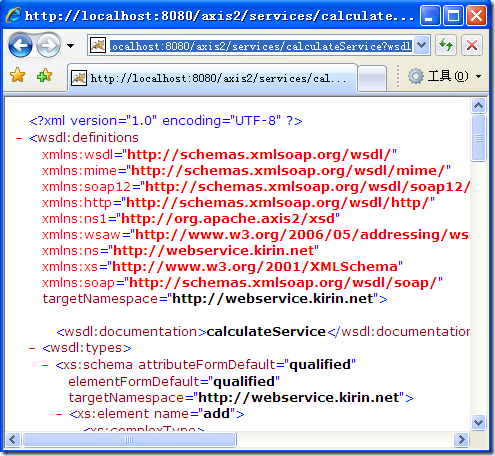Click the xmlns:http namespace line
The image size is (495, 456).
[238, 203]
